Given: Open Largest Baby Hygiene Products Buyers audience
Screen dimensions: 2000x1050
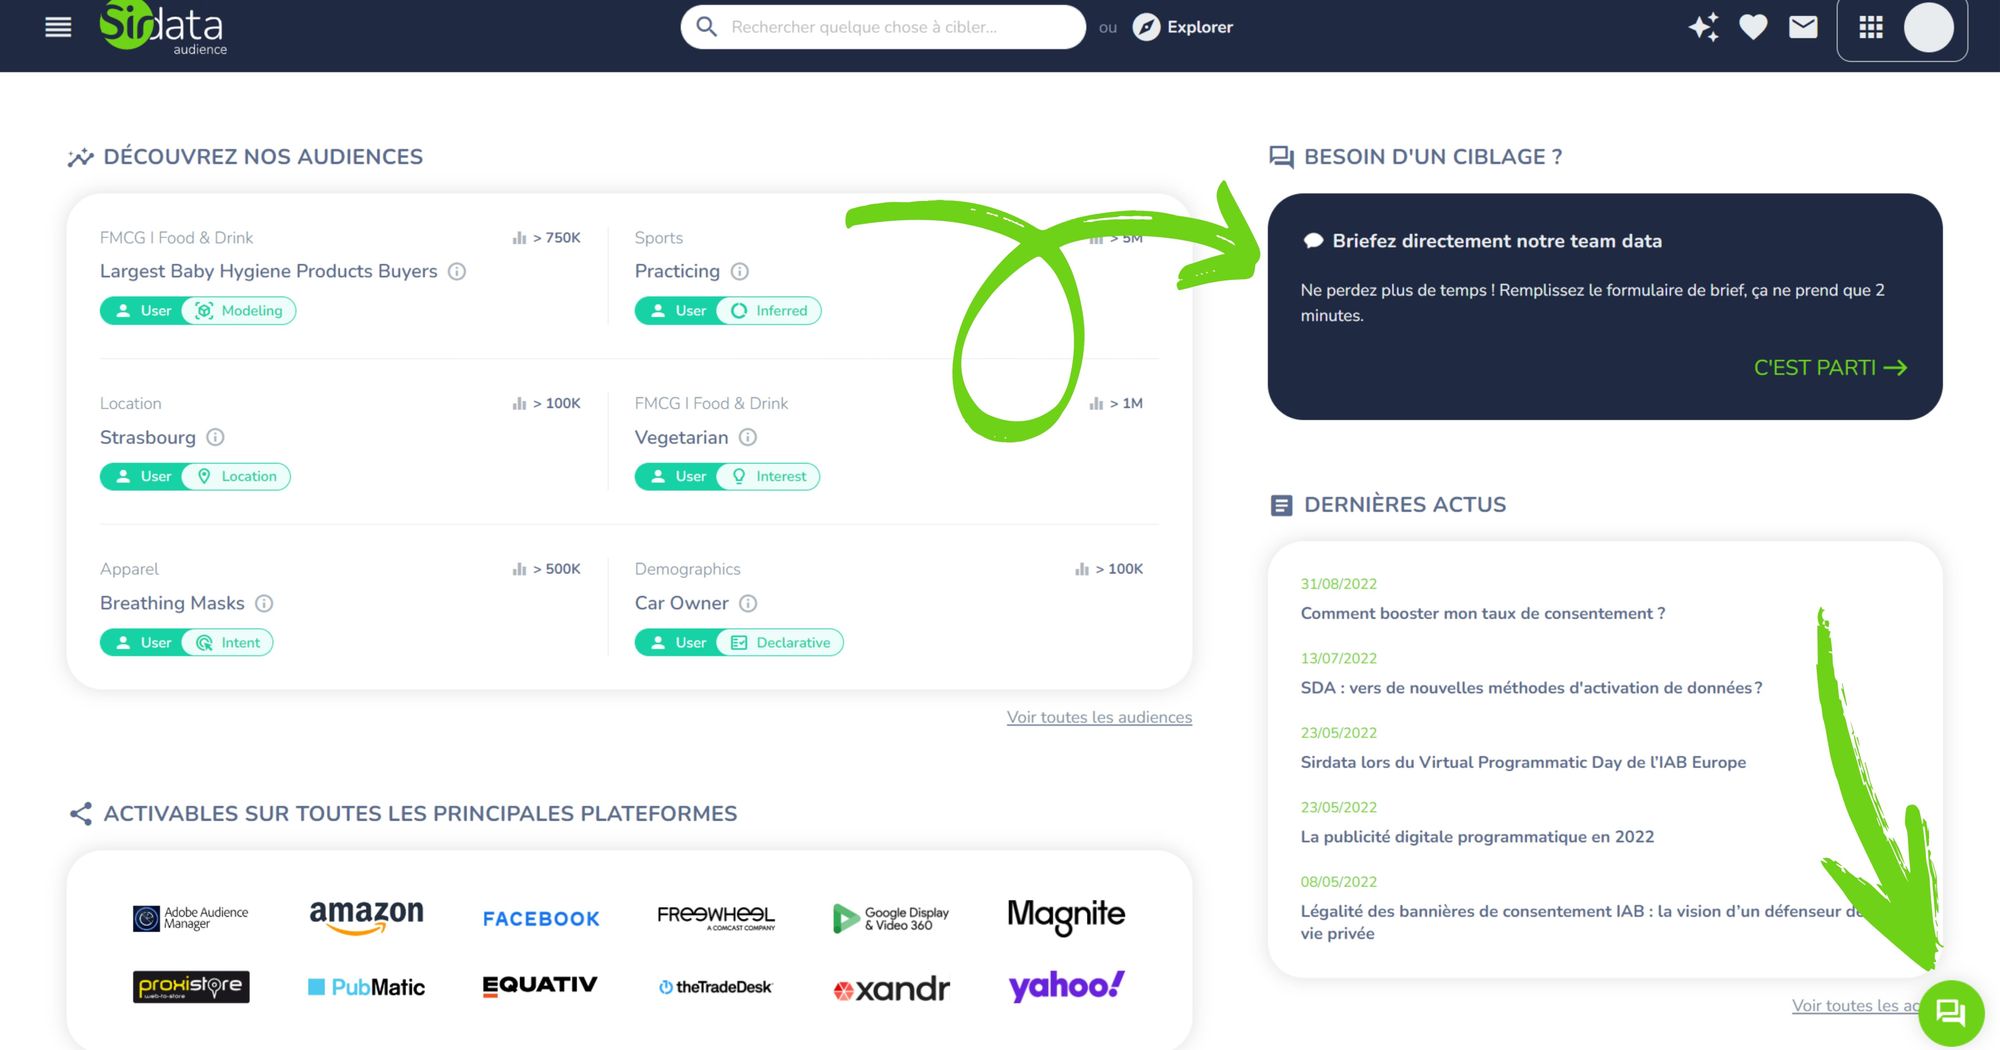Looking at the screenshot, I should [x=268, y=271].
